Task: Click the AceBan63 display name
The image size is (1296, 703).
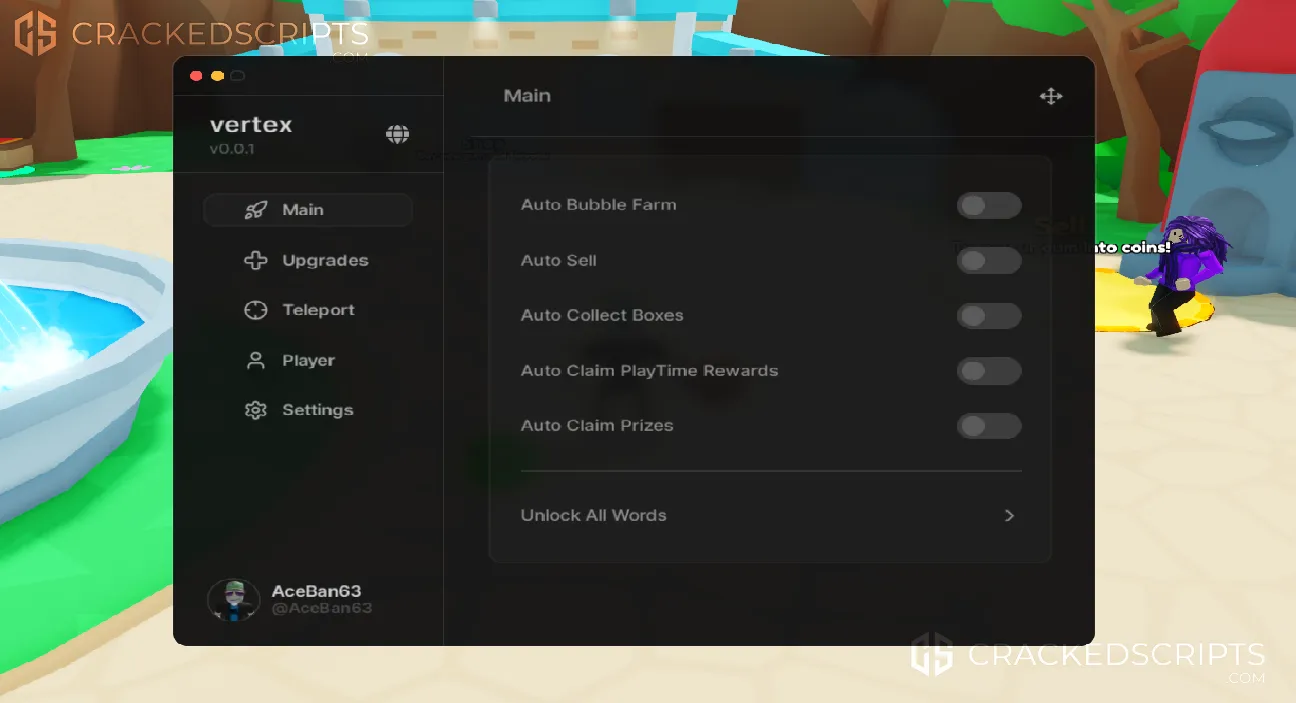Action: tap(316, 591)
